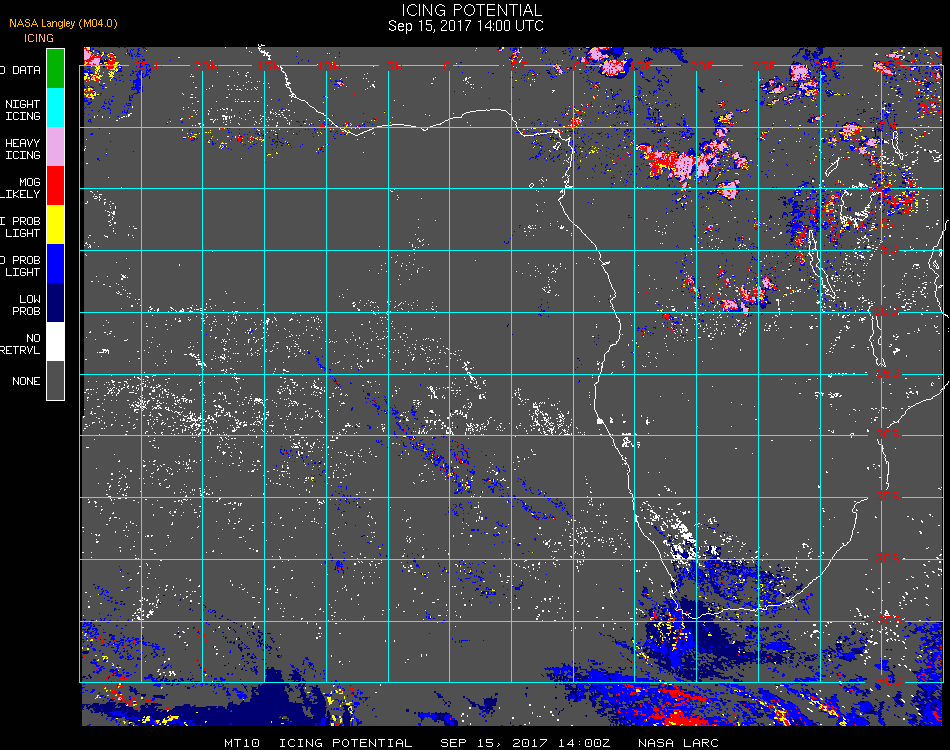Click the 25E longitude label
The image size is (950, 750).
[x=764, y=66]
